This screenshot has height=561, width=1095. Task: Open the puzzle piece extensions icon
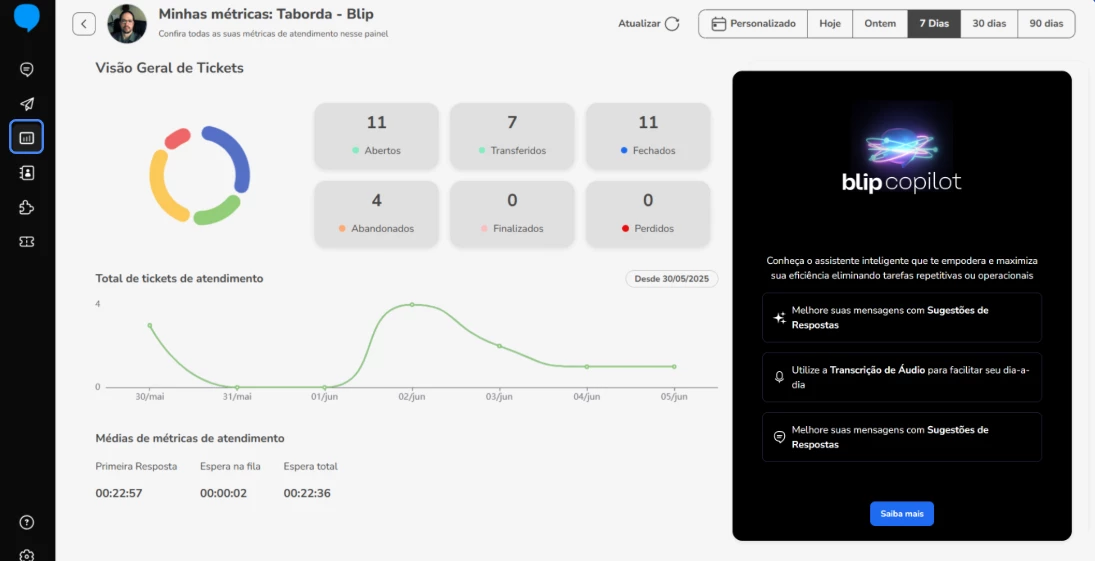(27, 207)
